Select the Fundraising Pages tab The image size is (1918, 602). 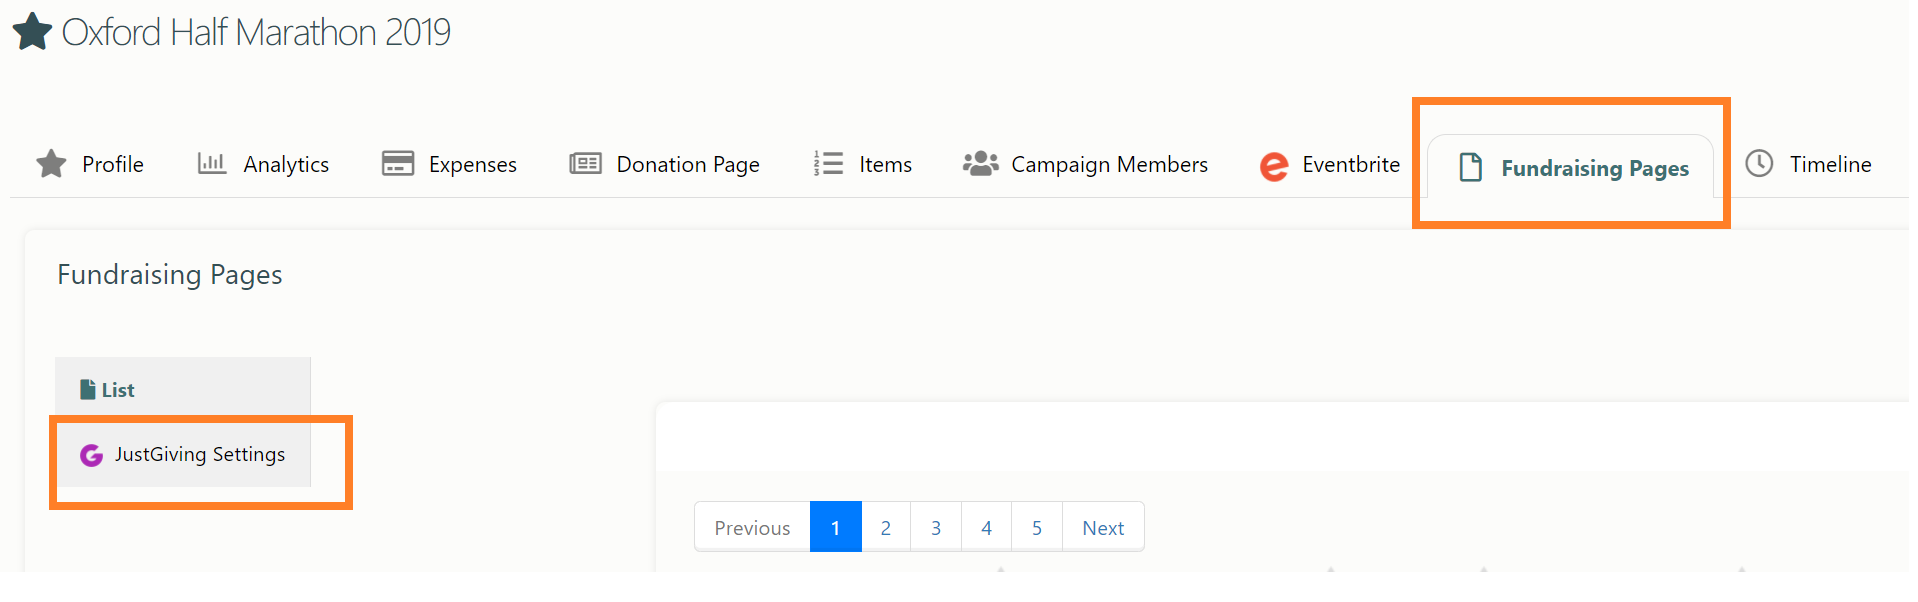point(1571,167)
